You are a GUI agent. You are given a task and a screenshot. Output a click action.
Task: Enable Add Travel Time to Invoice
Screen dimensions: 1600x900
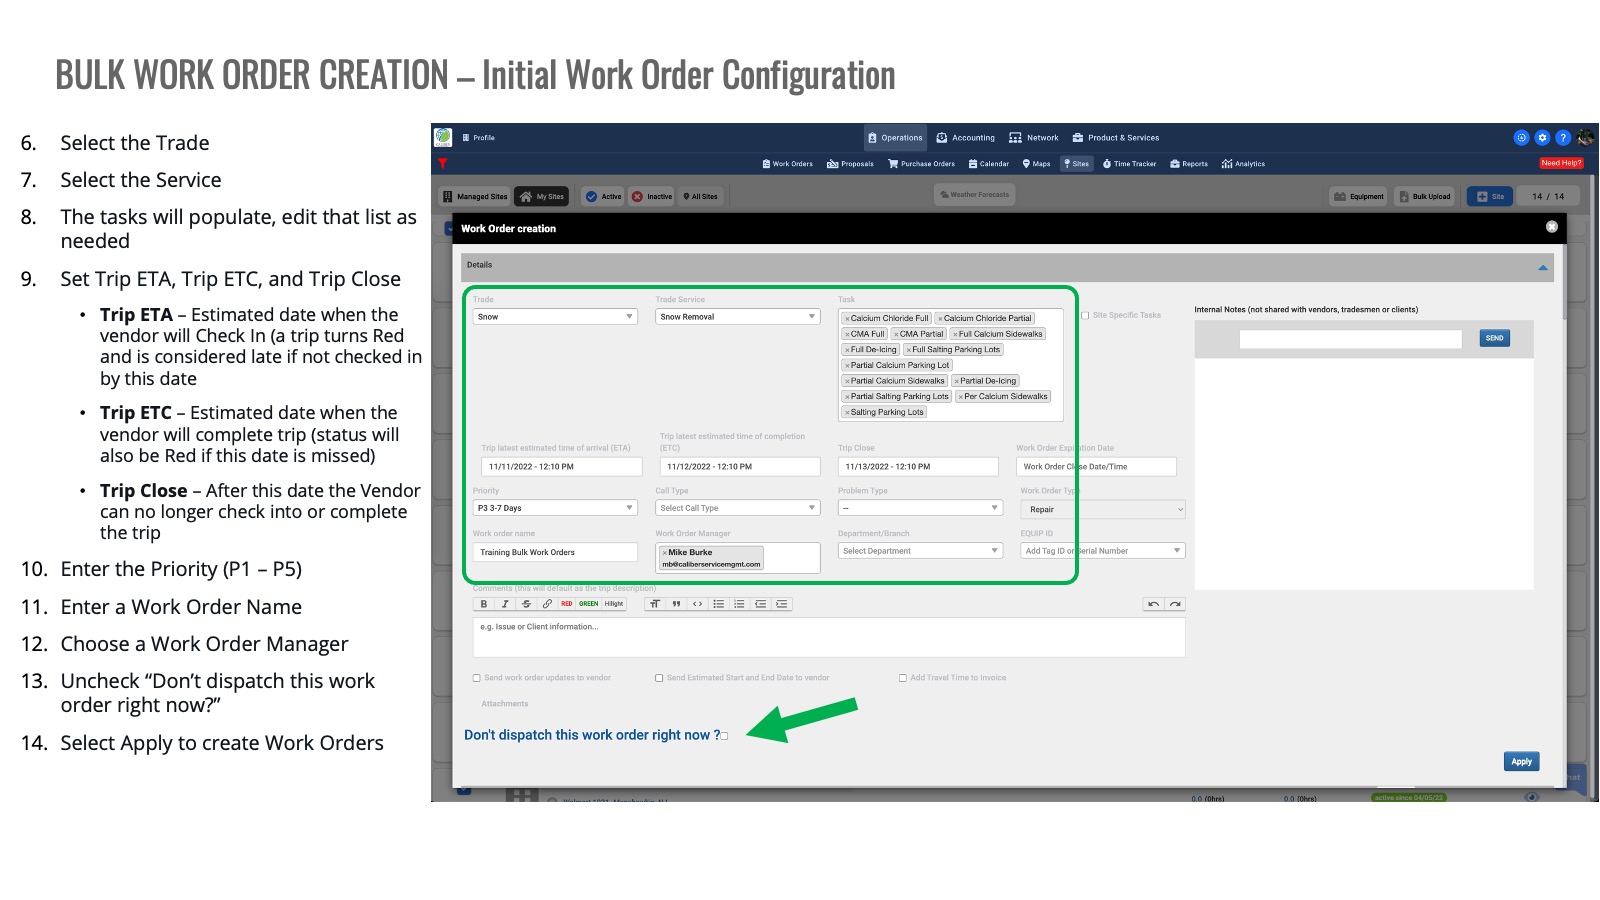(903, 678)
